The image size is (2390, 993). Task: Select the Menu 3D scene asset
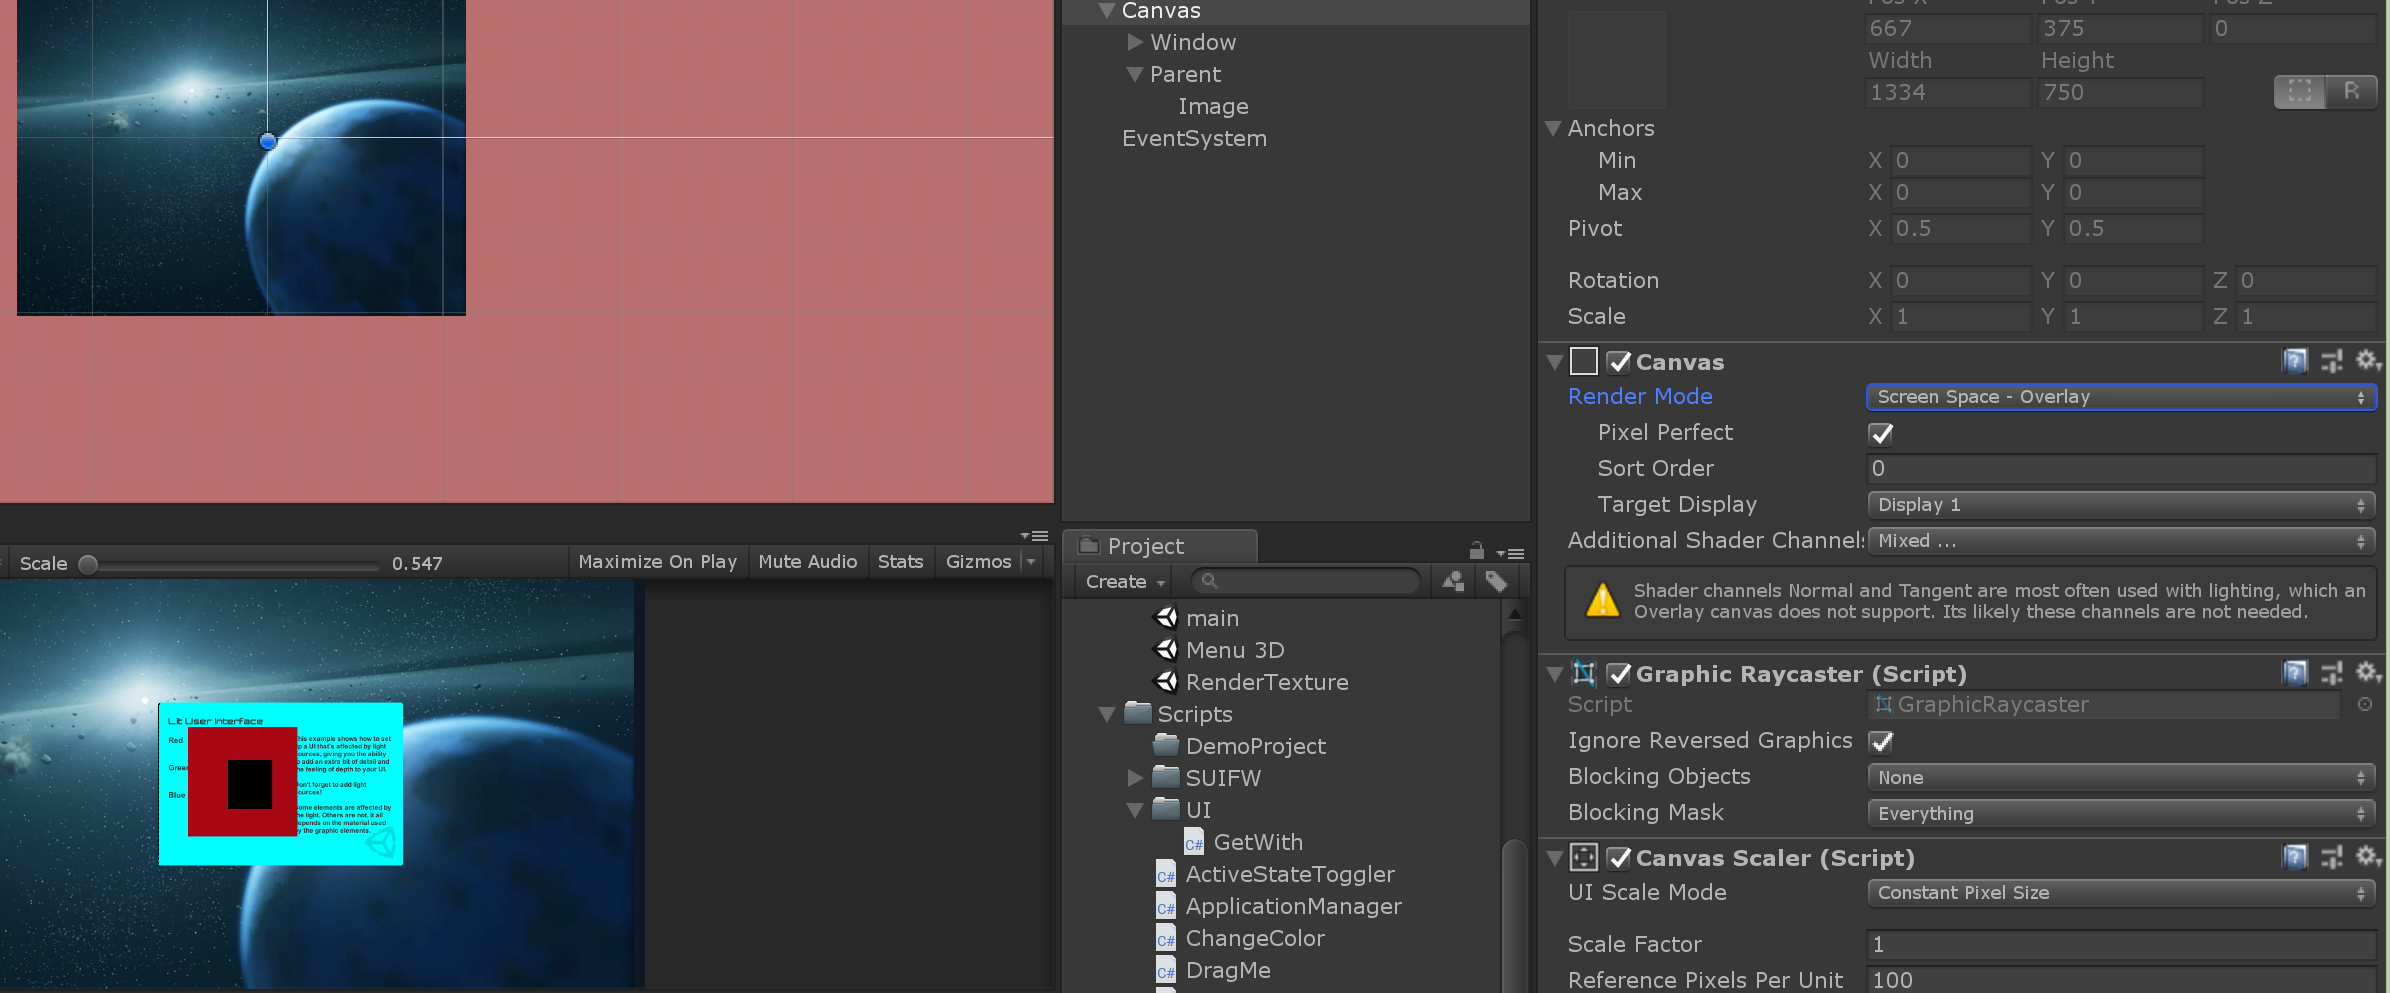(x=1220, y=650)
